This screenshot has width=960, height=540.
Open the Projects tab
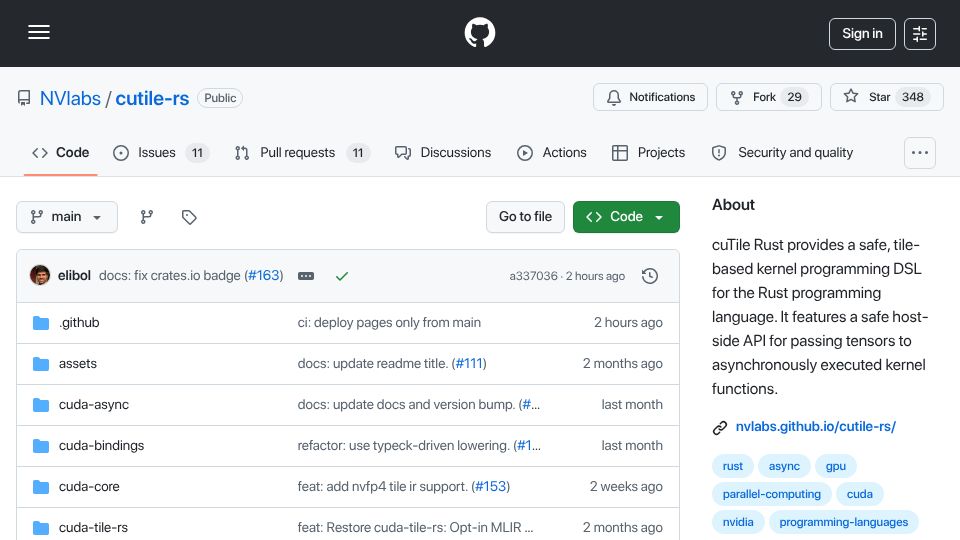(648, 152)
